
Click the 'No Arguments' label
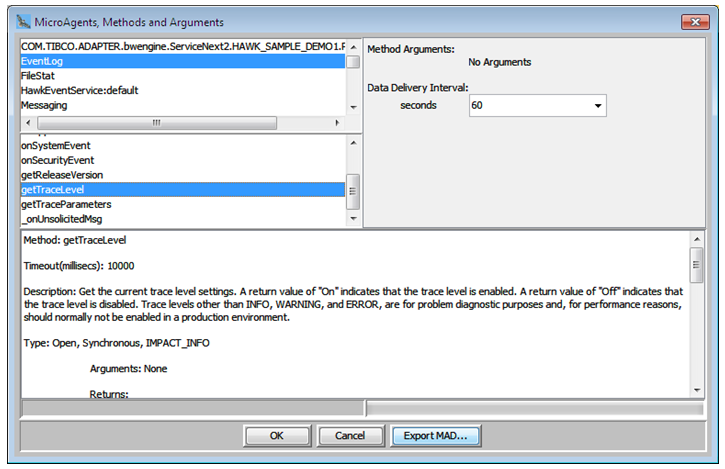(500, 62)
